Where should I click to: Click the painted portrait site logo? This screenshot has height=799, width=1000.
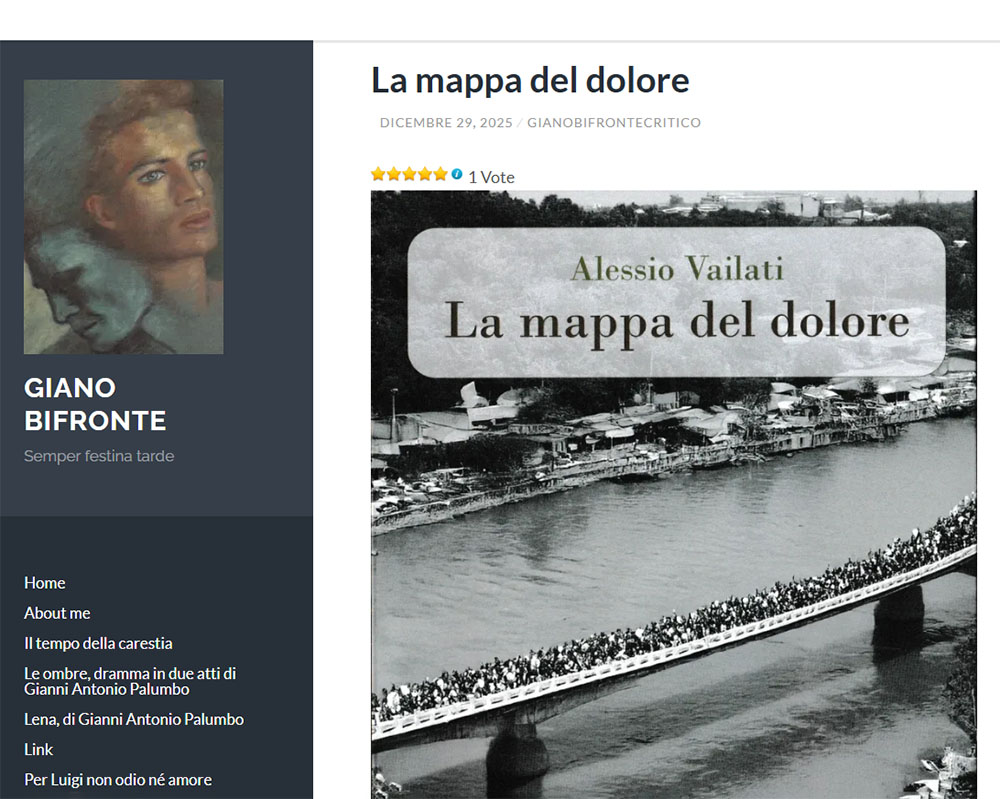124,217
